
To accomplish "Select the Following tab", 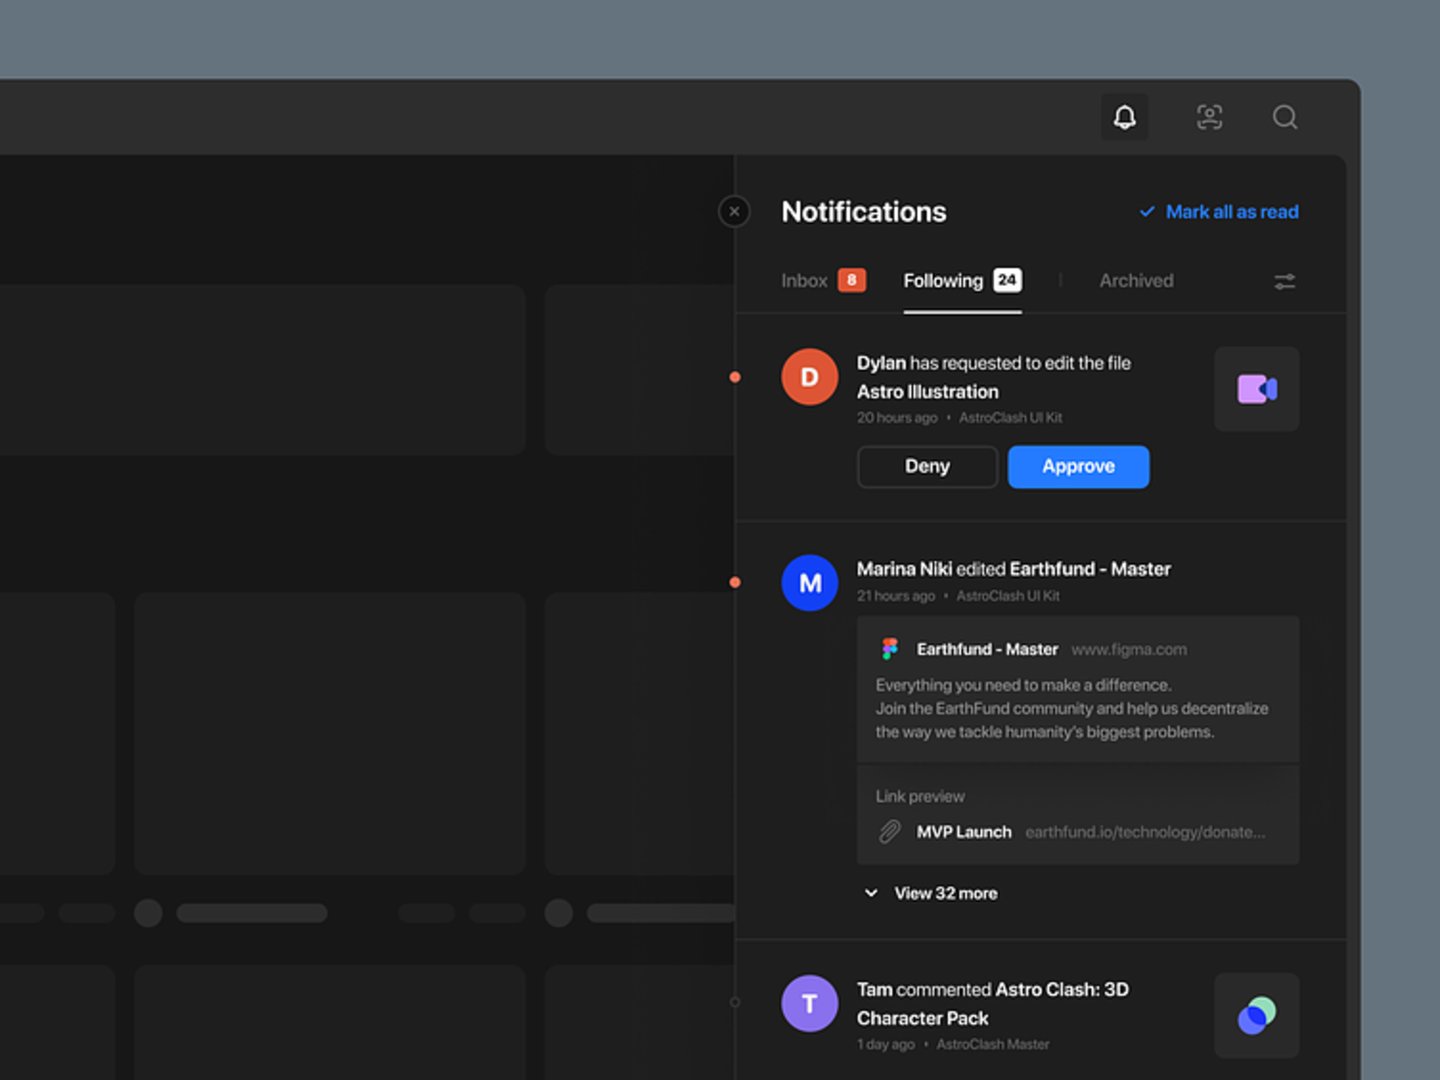I will 943,281.
